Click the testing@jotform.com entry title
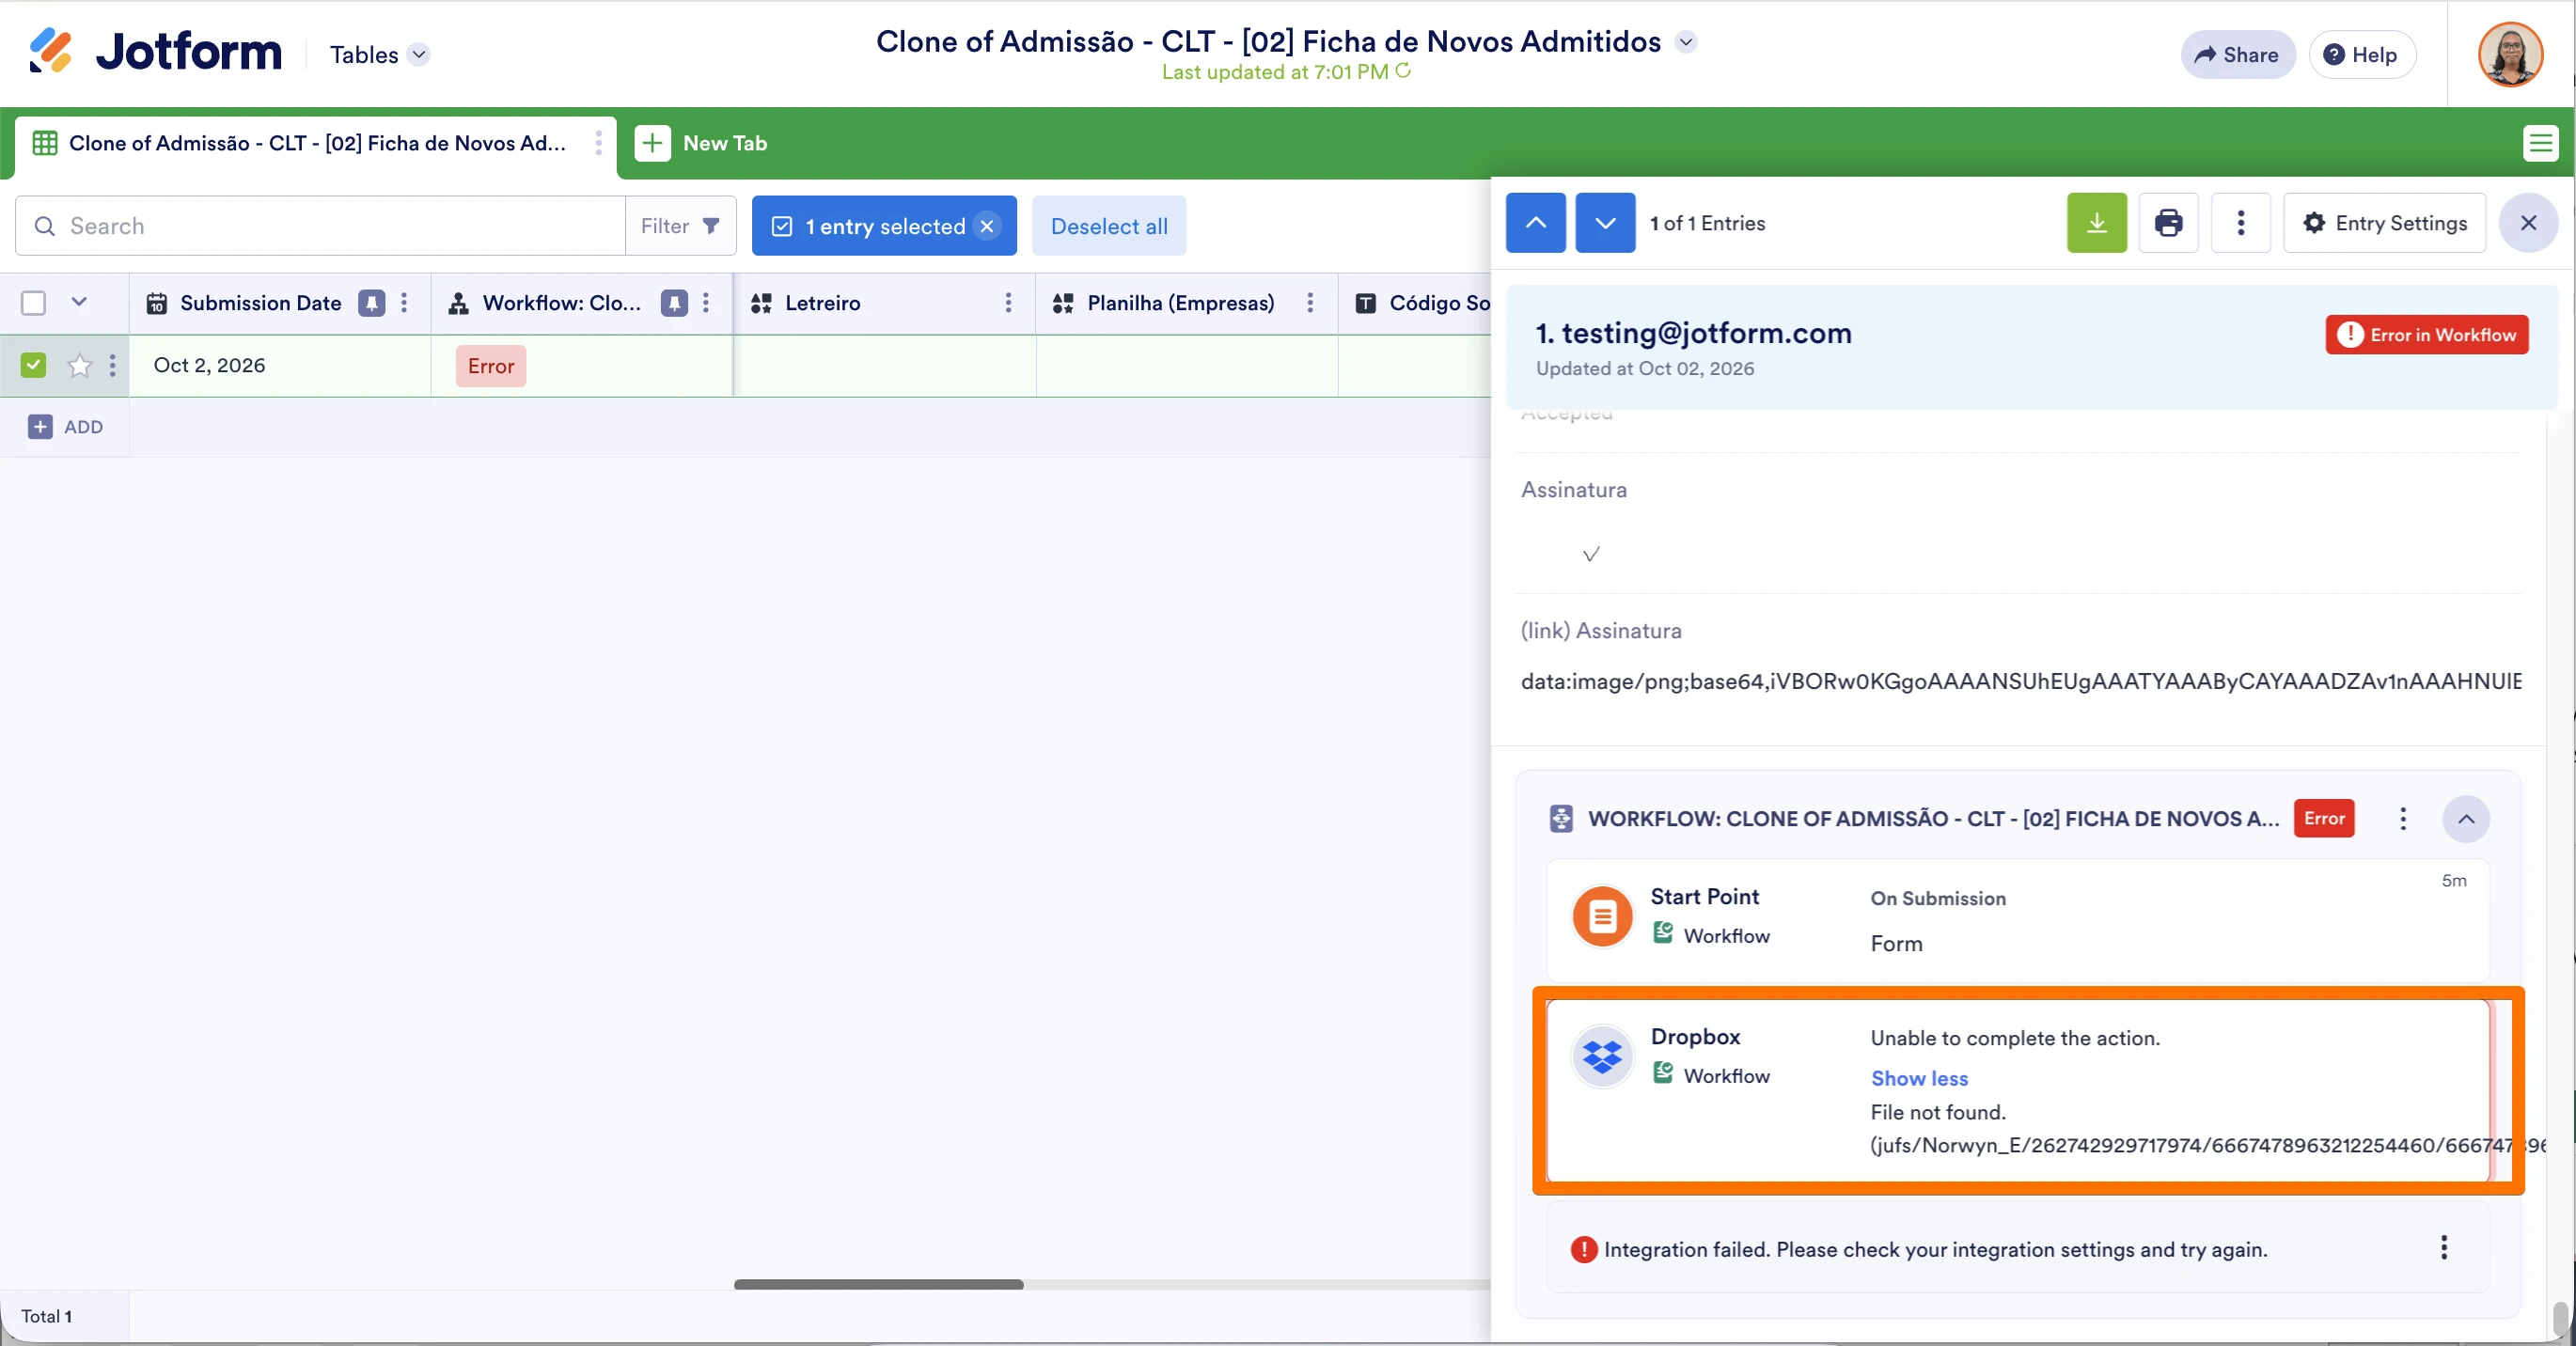The image size is (2576, 1346). point(1693,333)
